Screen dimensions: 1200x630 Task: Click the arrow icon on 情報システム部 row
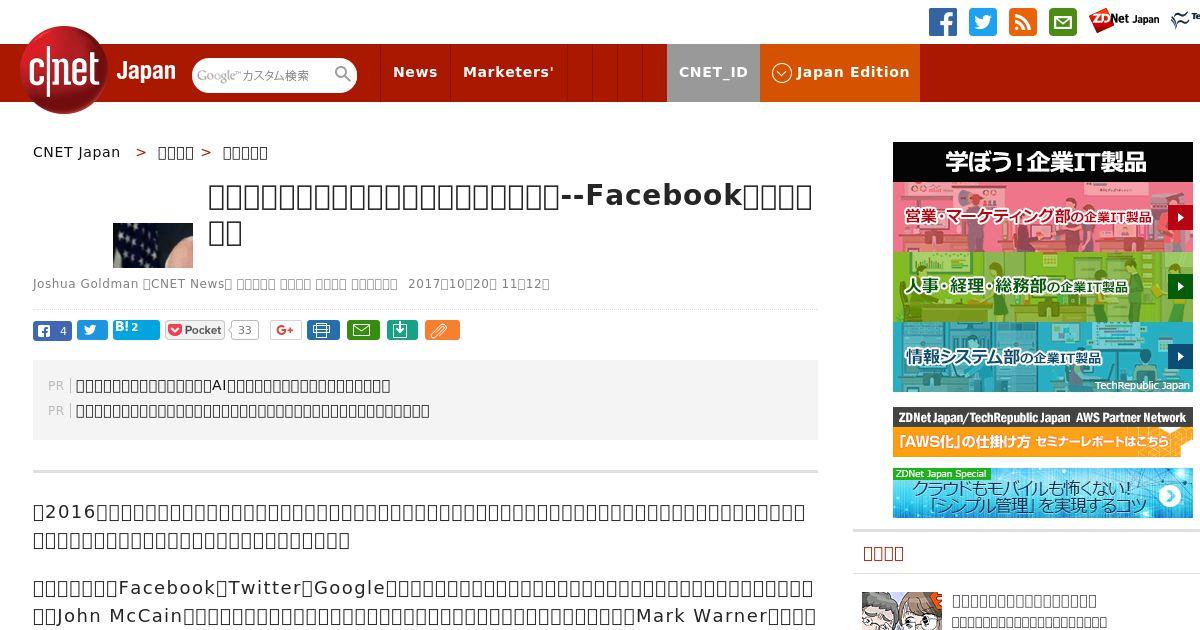(1180, 357)
